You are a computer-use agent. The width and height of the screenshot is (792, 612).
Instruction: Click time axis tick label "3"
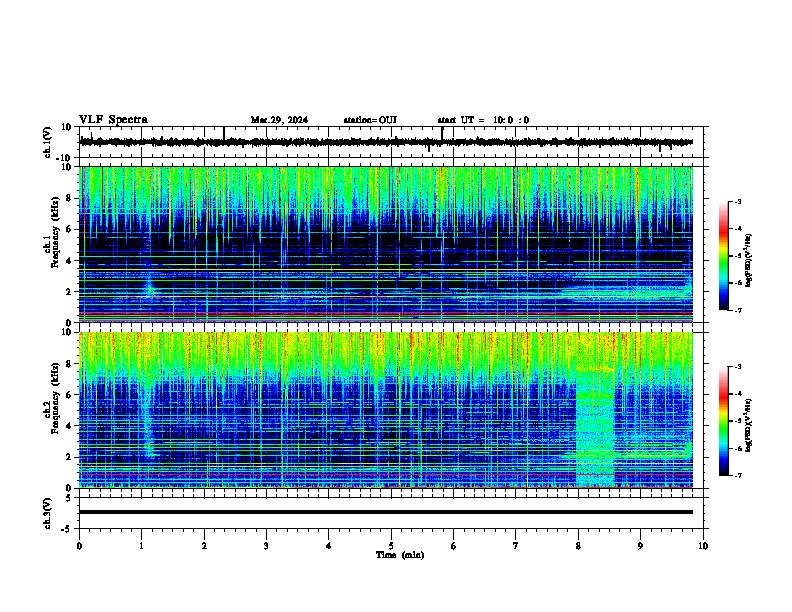266,546
